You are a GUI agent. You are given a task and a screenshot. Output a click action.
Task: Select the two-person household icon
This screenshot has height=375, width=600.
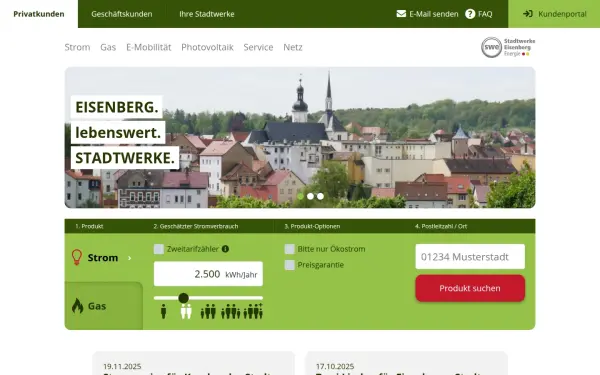(186, 311)
